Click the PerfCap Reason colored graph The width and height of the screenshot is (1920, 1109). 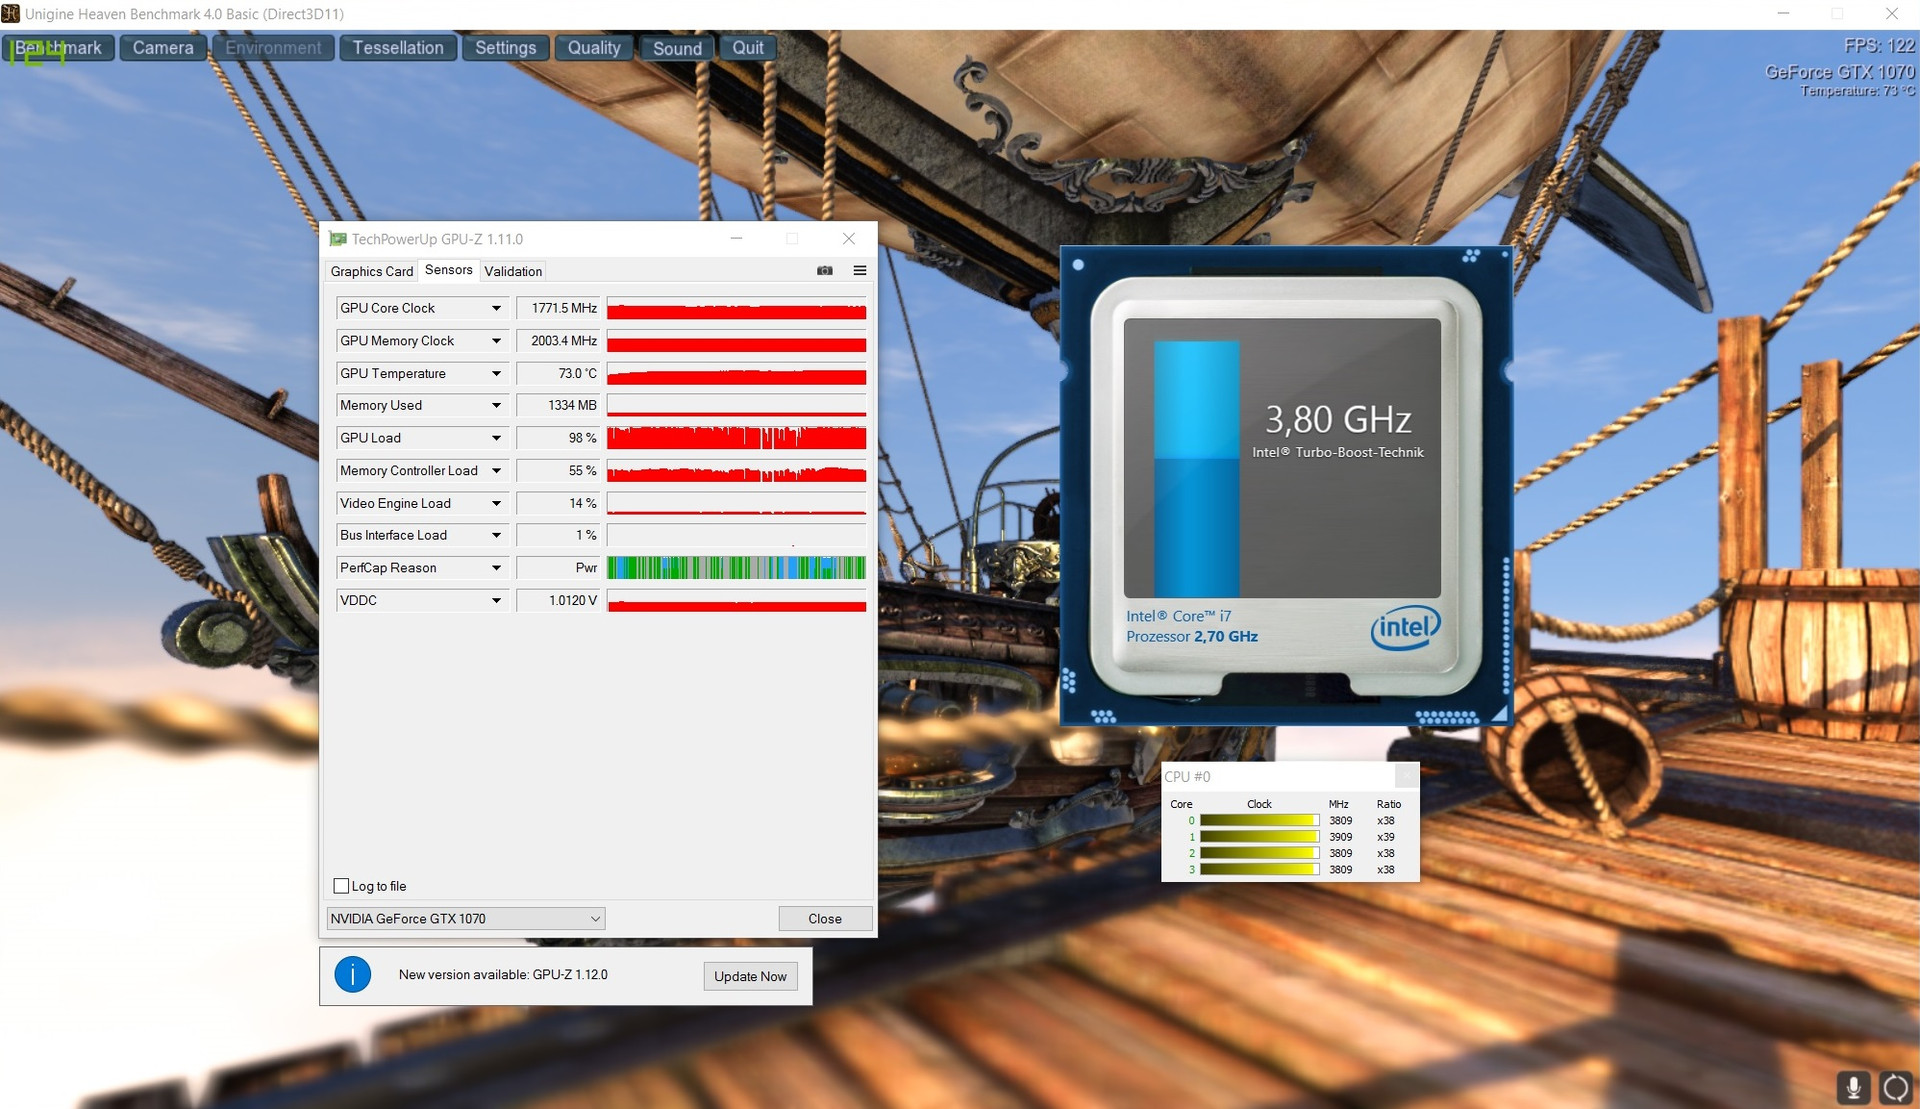pyautogui.click(x=736, y=568)
